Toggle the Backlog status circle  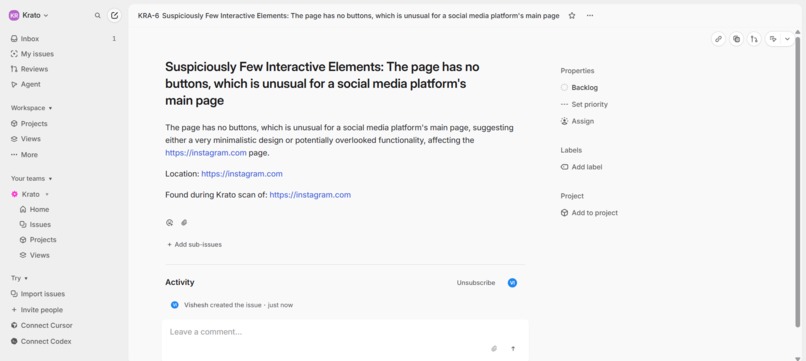(x=564, y=87)
